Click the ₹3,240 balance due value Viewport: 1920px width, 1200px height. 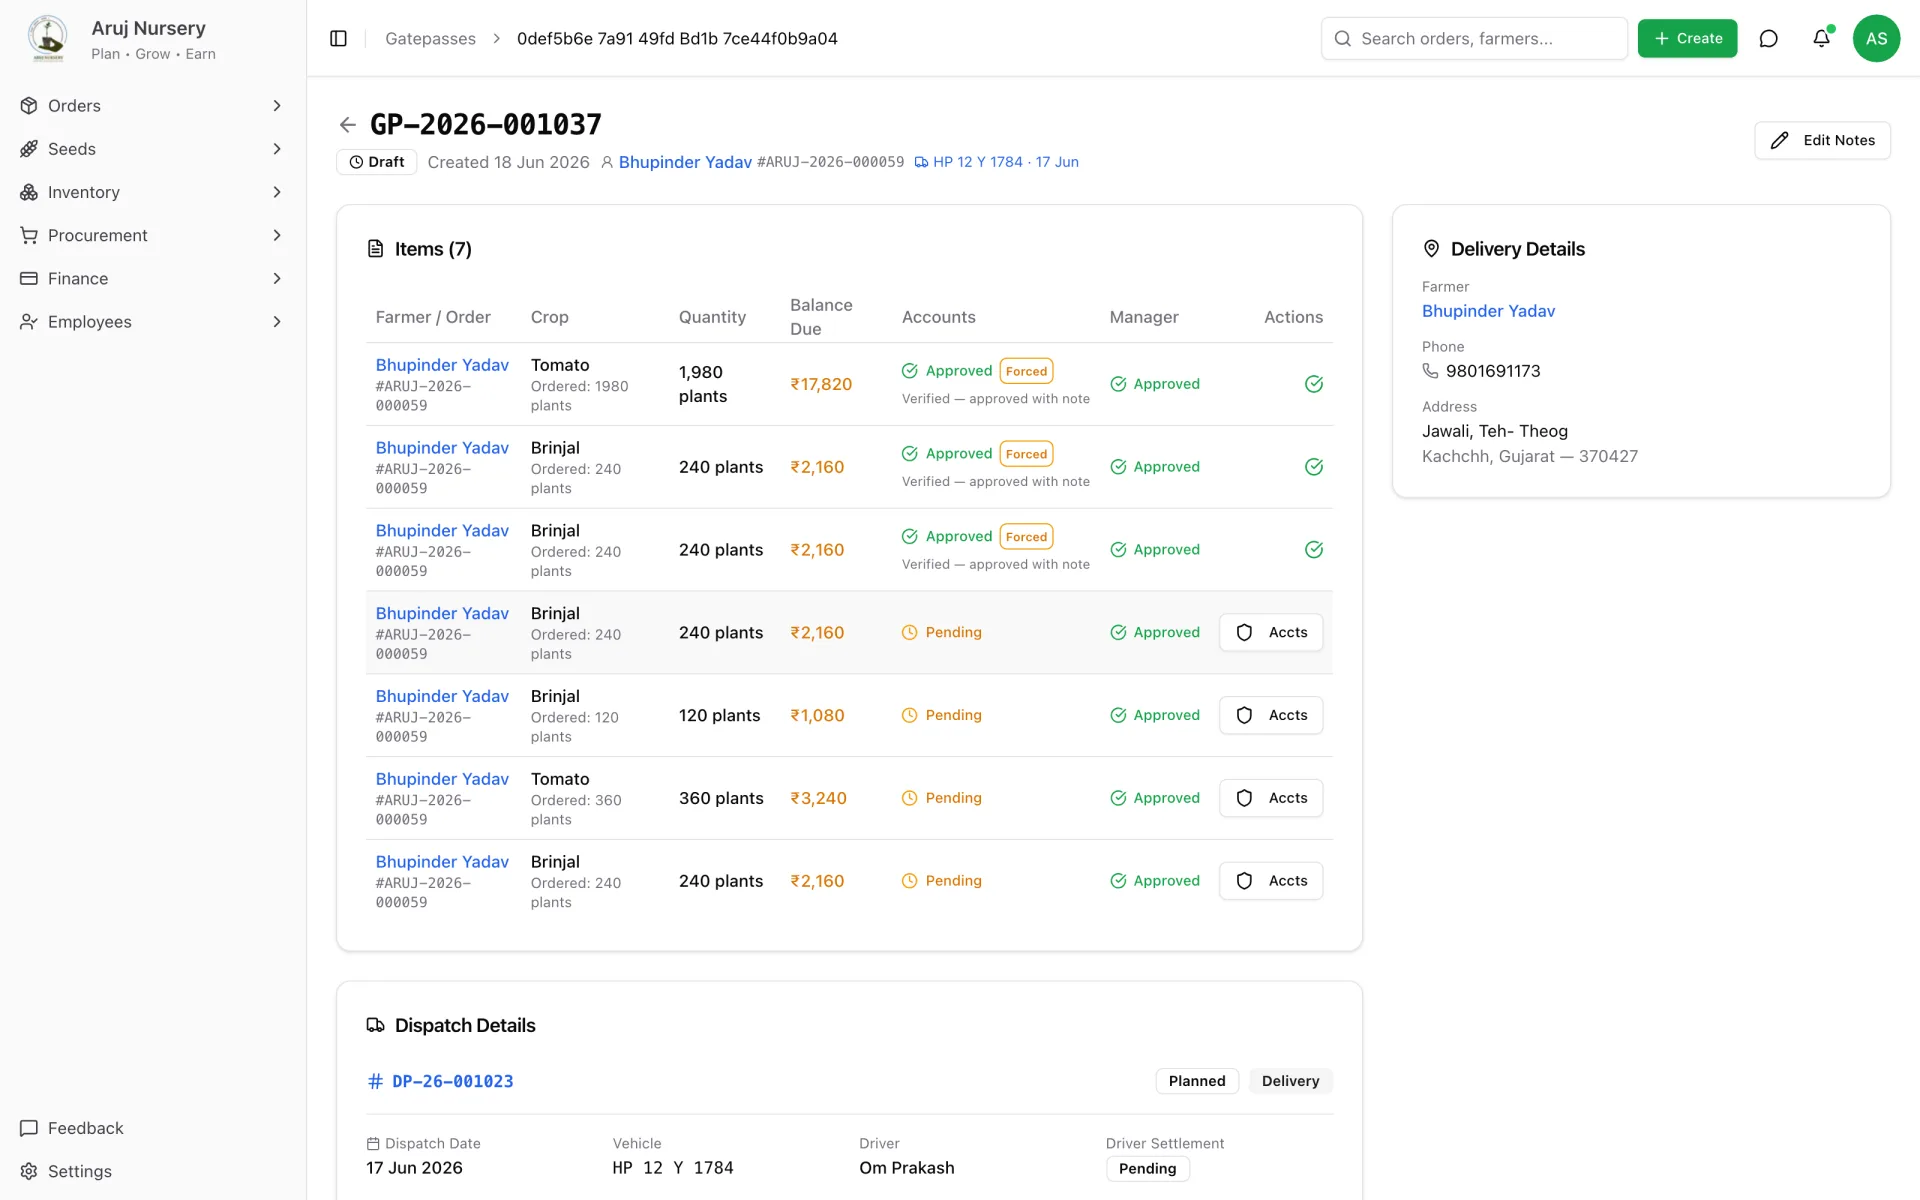818,798
